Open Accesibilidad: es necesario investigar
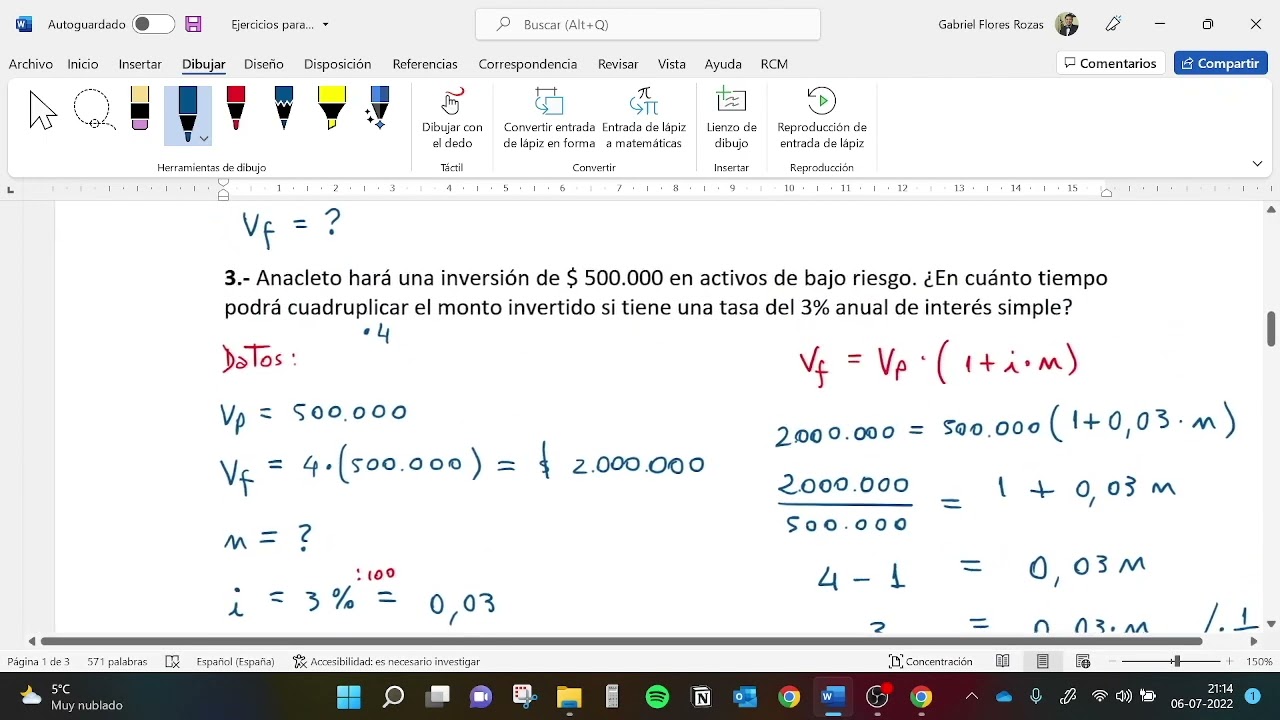1280x720 pixels. point(387,661)
